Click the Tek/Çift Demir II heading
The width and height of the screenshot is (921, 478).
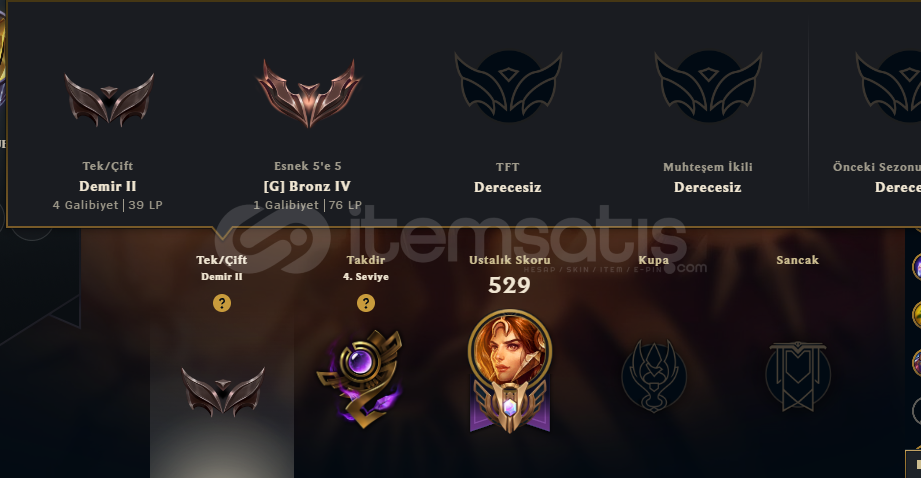click(221, 267)
